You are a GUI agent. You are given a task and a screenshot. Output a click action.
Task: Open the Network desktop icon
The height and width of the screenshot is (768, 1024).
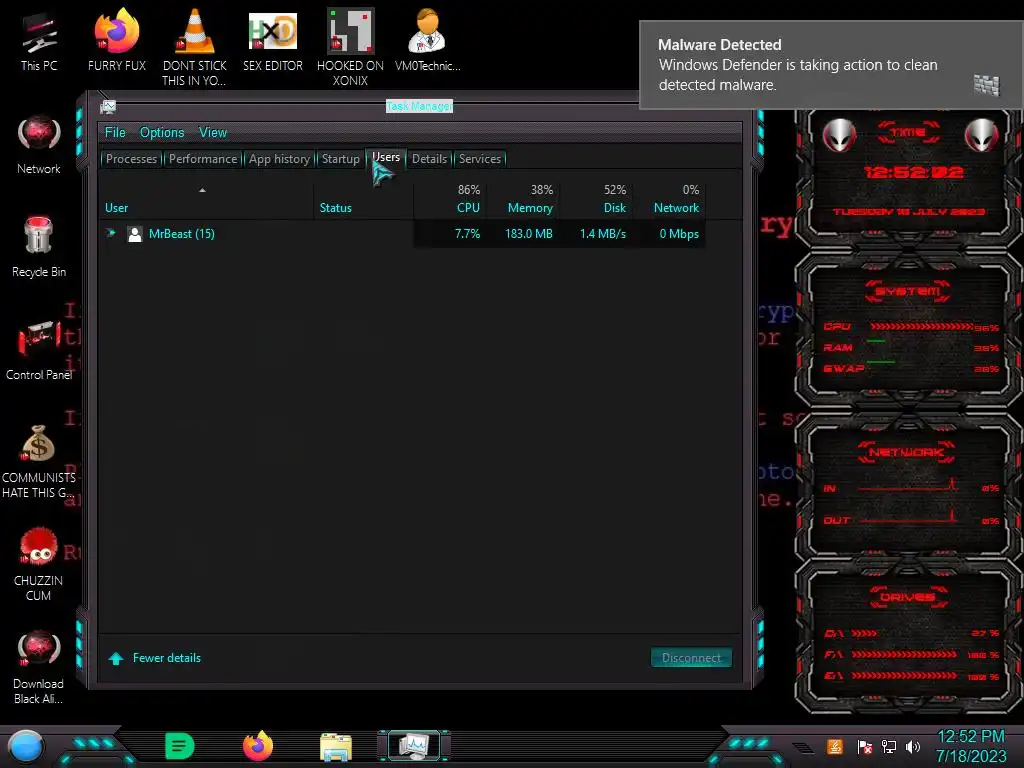pos(39,145)
